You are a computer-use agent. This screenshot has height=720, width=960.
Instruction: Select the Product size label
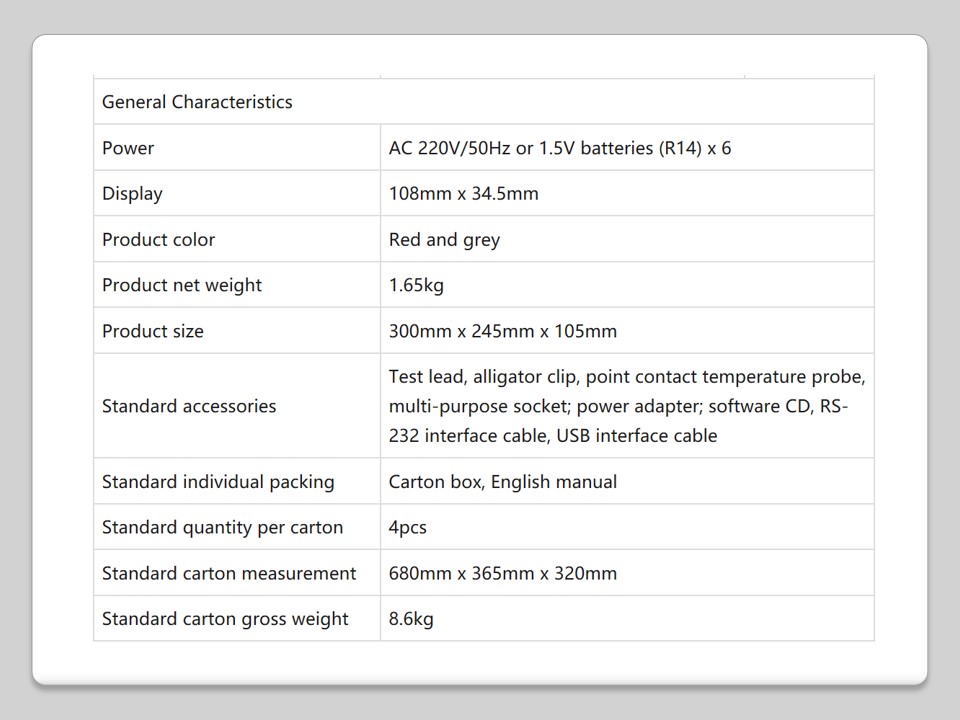click(x=152, y=331)
